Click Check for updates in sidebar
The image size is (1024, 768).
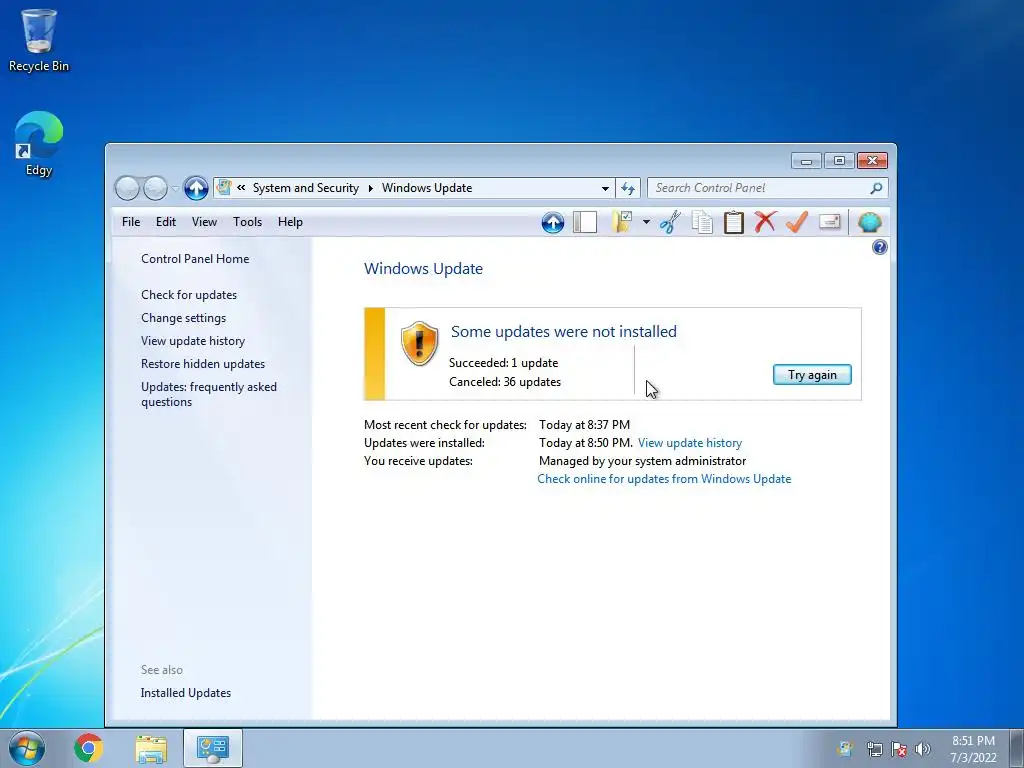(x=189, y=295)
